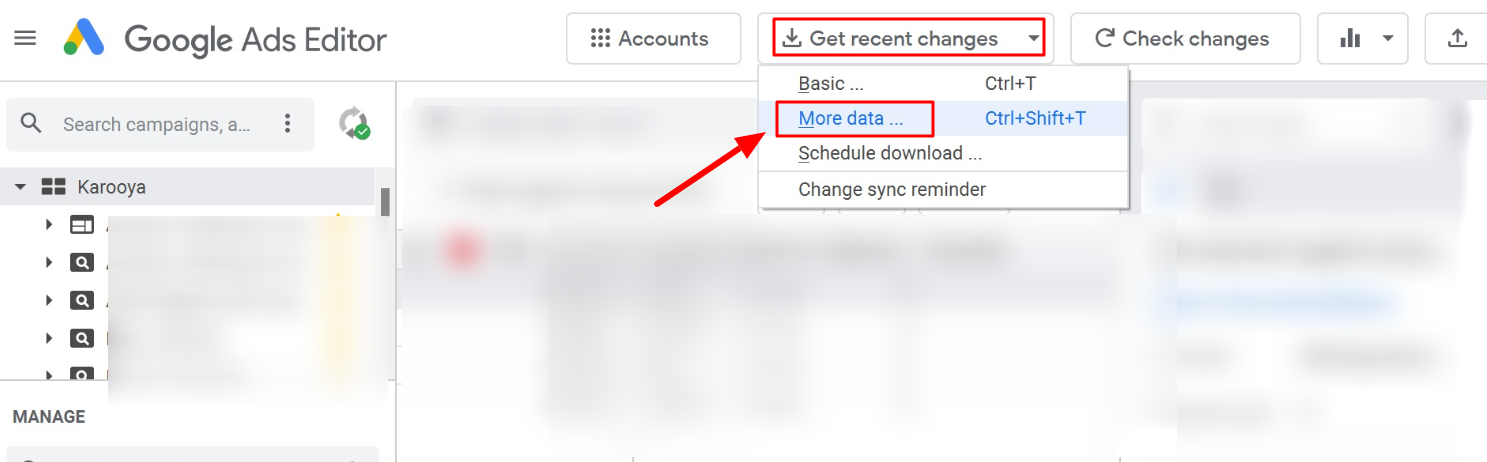This screenshot has width=1487, height=462.
Task: Open the hamburger main menu
Action: (x=25, y=38)
